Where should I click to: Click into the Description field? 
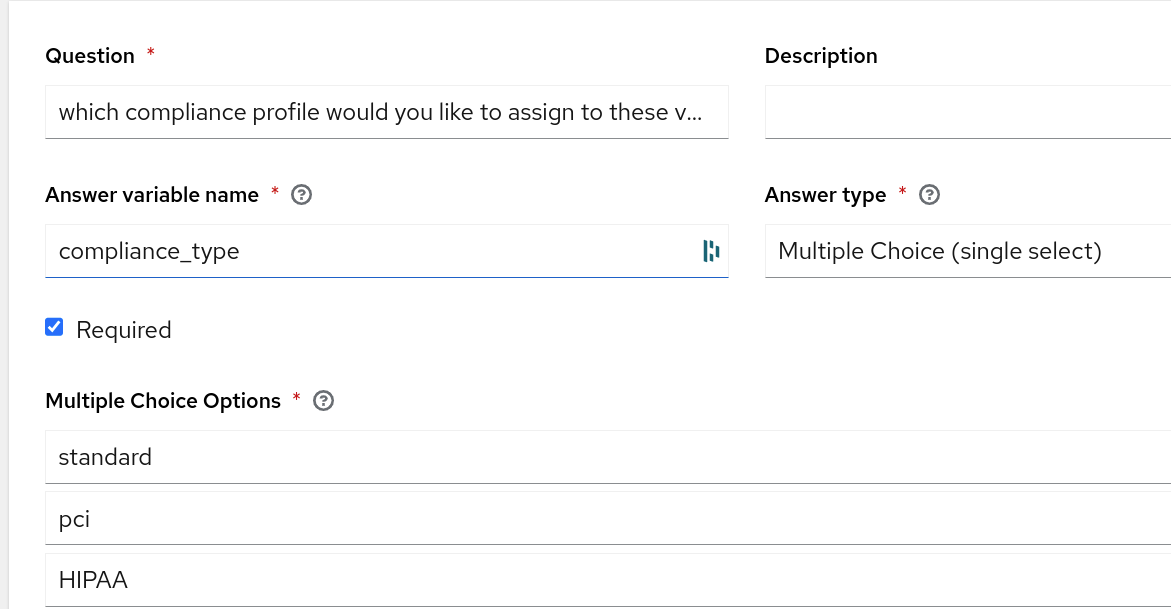pos(966,112)
